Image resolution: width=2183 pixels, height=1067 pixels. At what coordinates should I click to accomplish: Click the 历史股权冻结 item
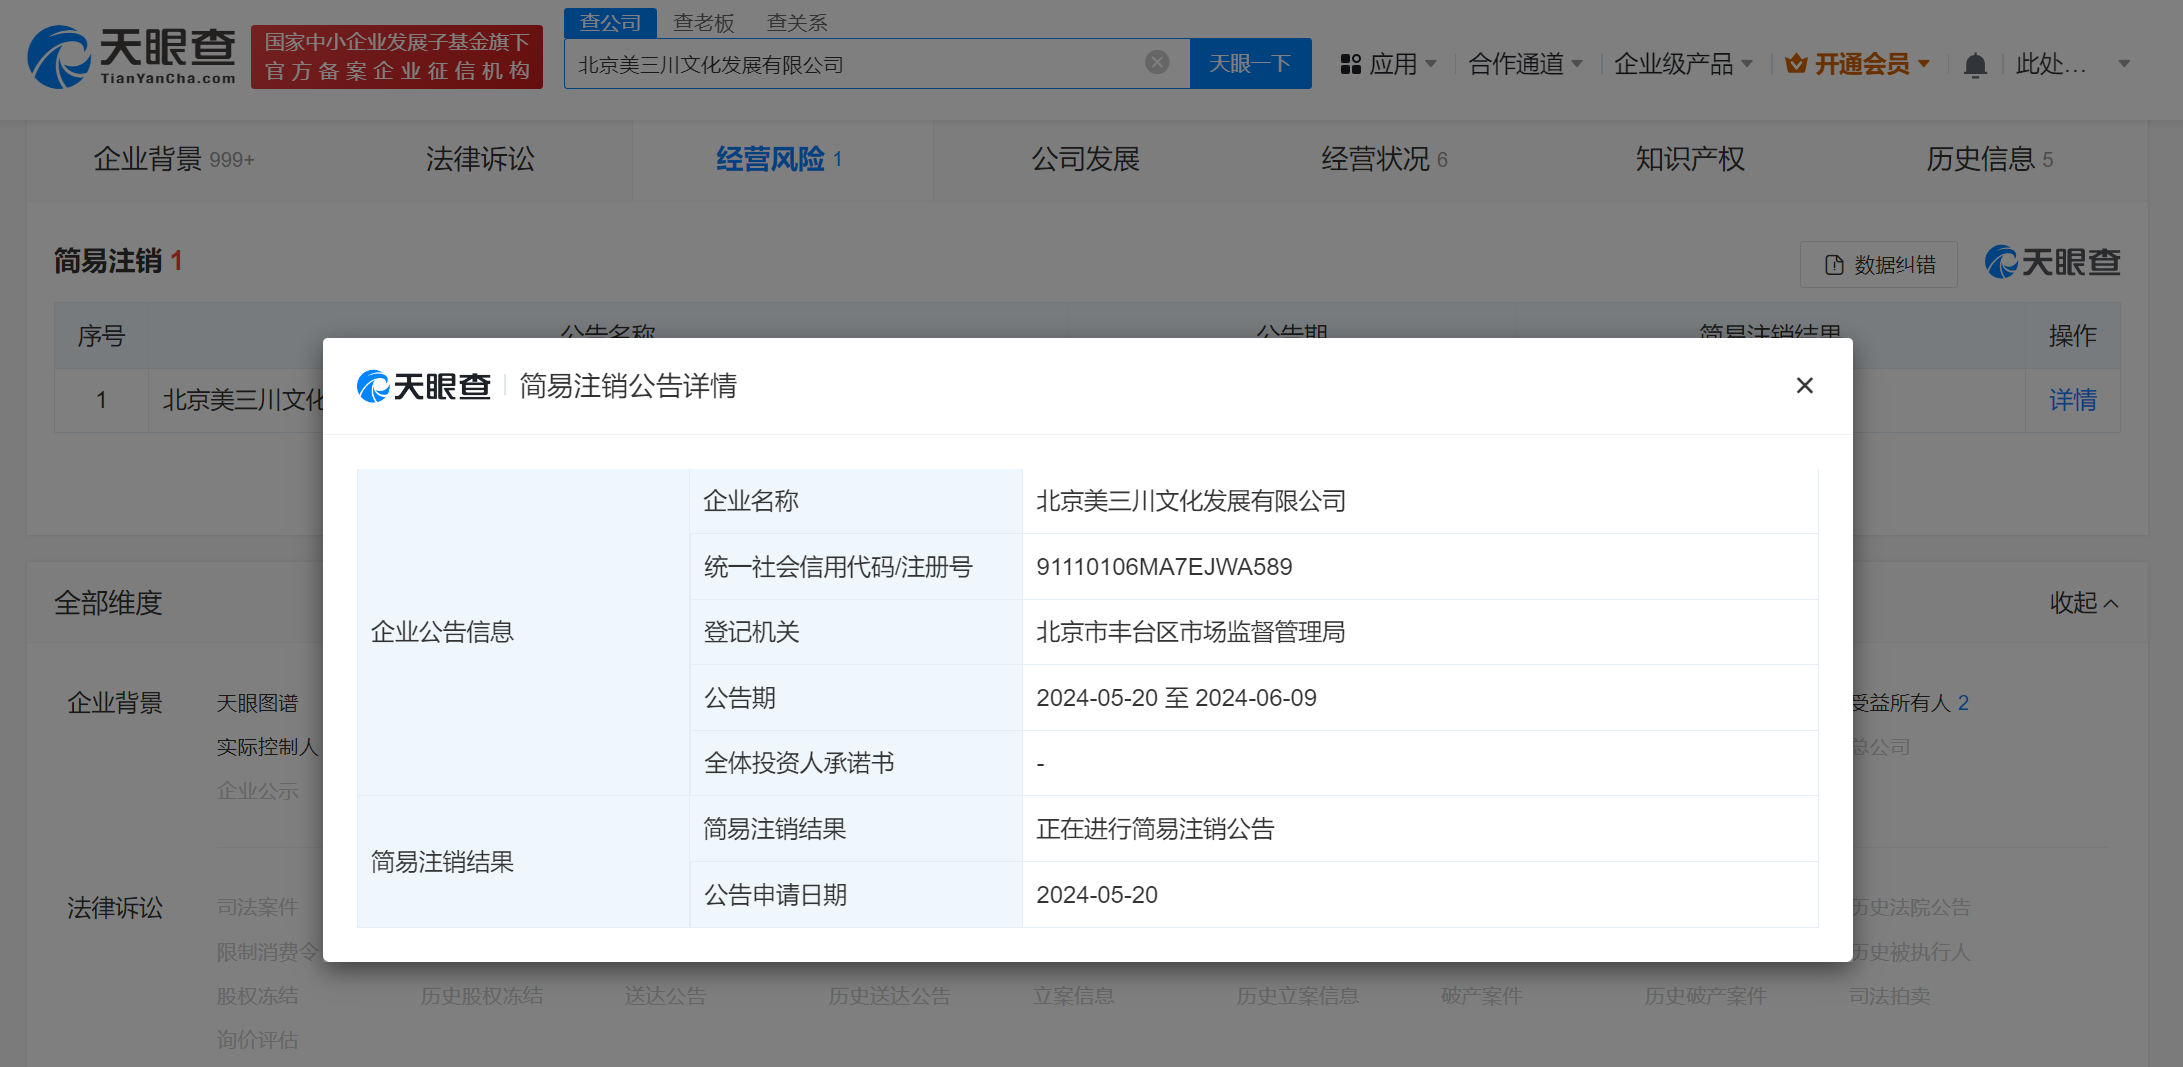click(x=481, y=996)
